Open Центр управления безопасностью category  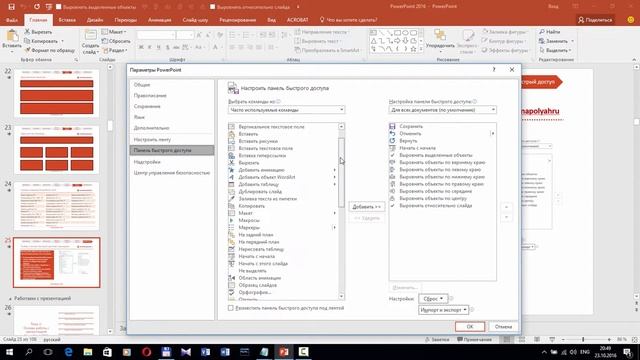172,173
